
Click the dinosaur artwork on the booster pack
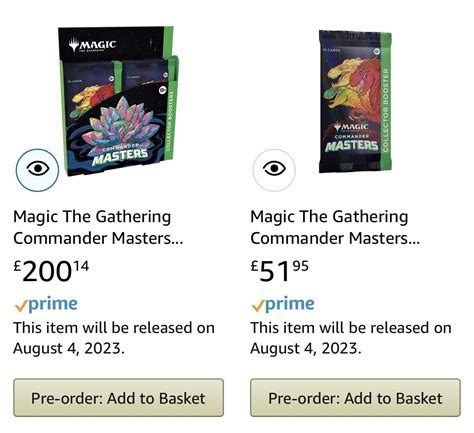[354, 90]
